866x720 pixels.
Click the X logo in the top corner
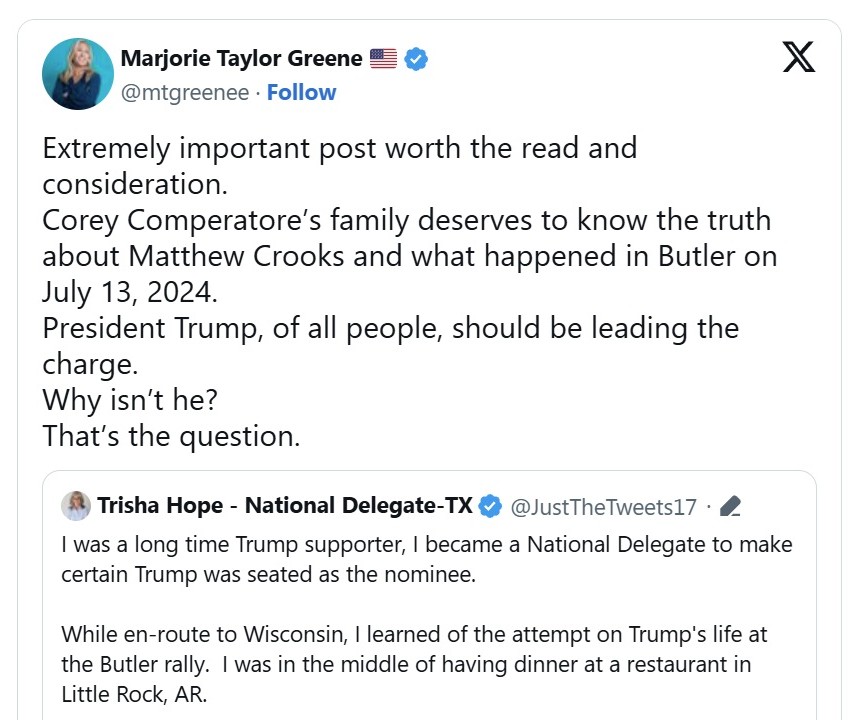pos(798,57)
